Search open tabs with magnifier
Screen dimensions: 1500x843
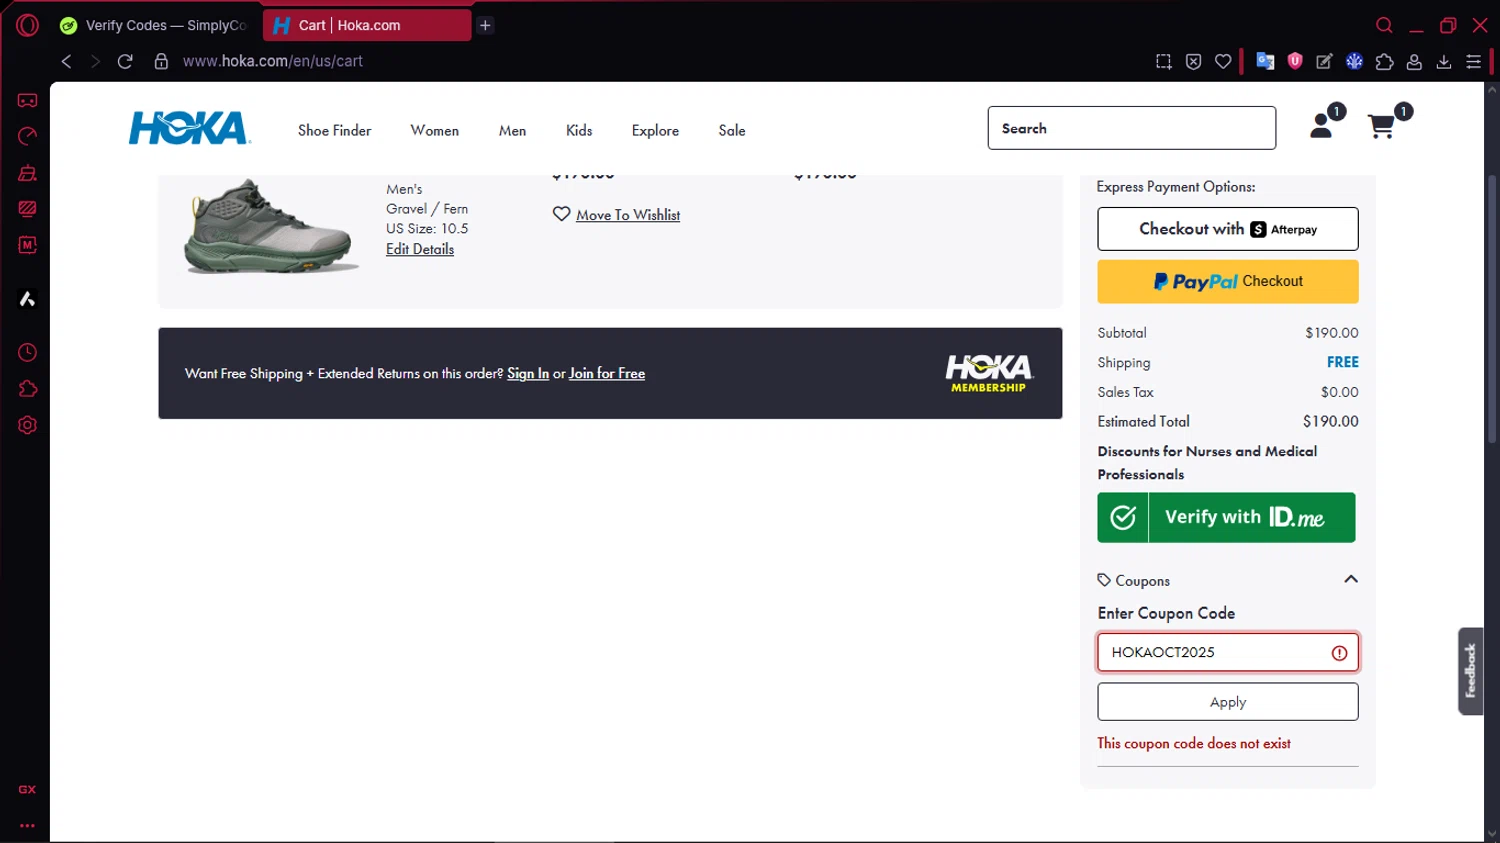point(1384,25)
